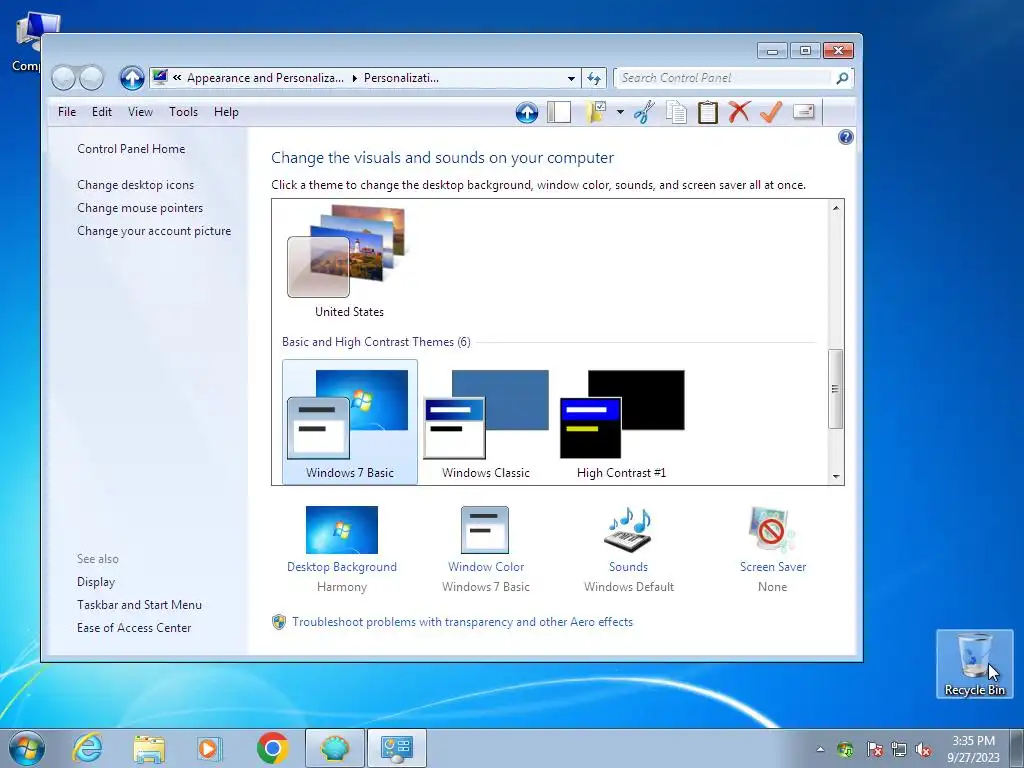This screenshot has width=1024, height=768.
Task: Go to Control Panel Home
Action: pos(131,149)
